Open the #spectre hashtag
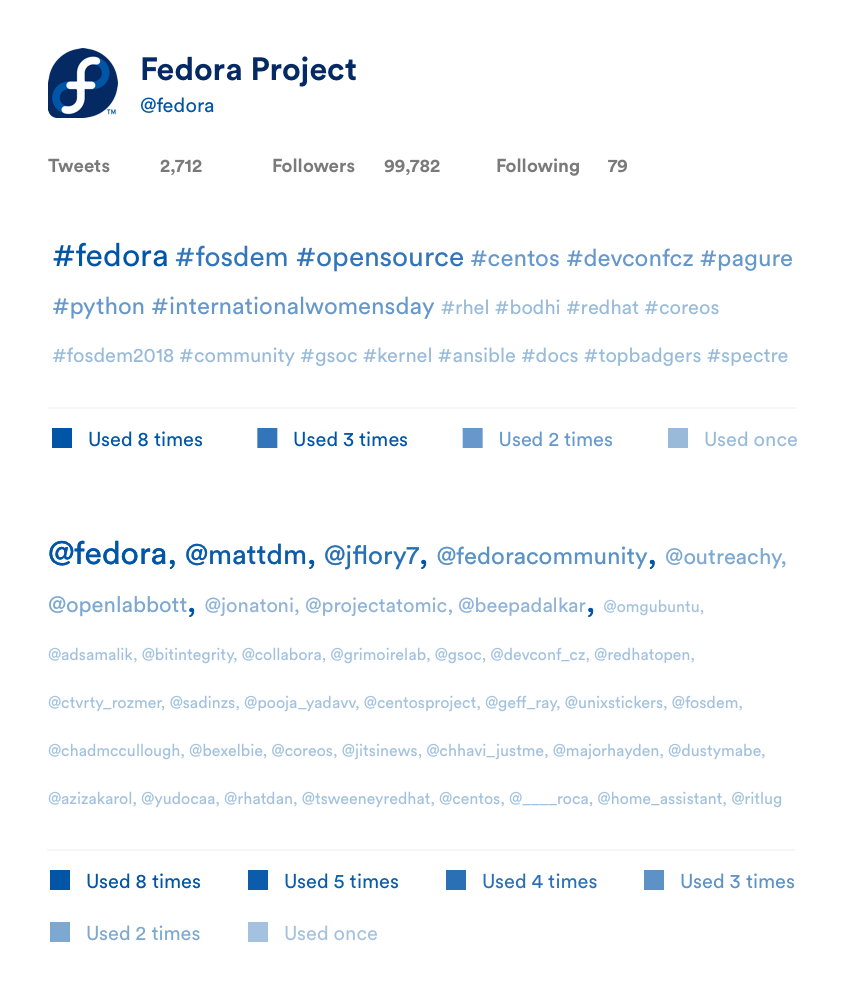Viewport: 846px width, 990px height. [748, 355]
